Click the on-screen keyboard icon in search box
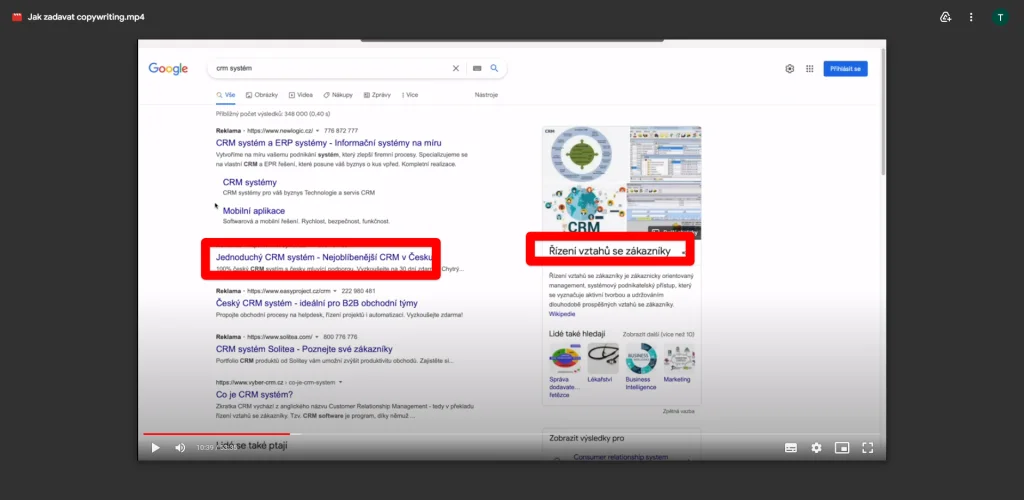1024x500 pixels. pos(477,69)
